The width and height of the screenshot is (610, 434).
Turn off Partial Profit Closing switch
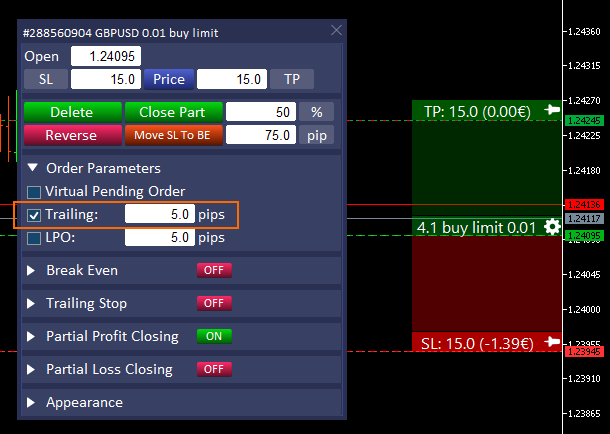214,336
